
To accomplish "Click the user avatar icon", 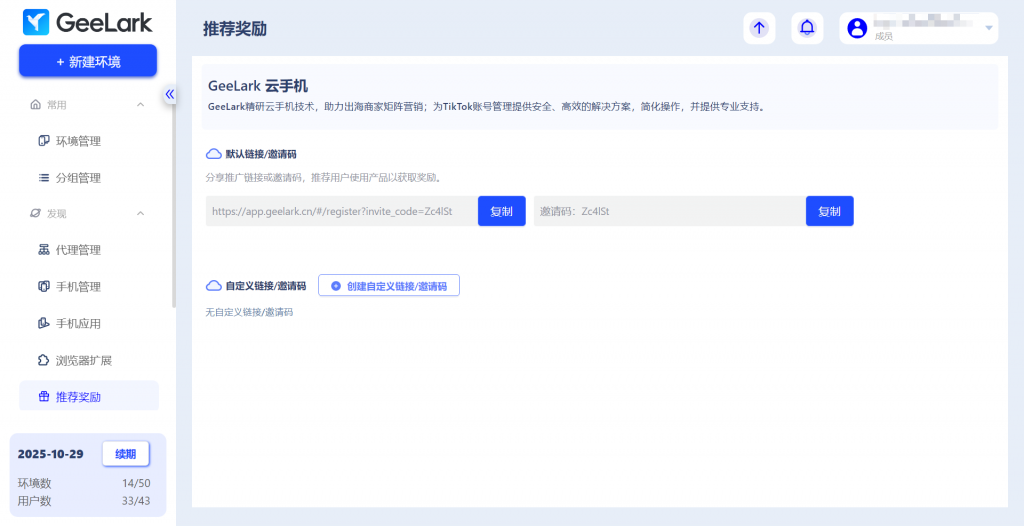I will (x=857, y=28).
